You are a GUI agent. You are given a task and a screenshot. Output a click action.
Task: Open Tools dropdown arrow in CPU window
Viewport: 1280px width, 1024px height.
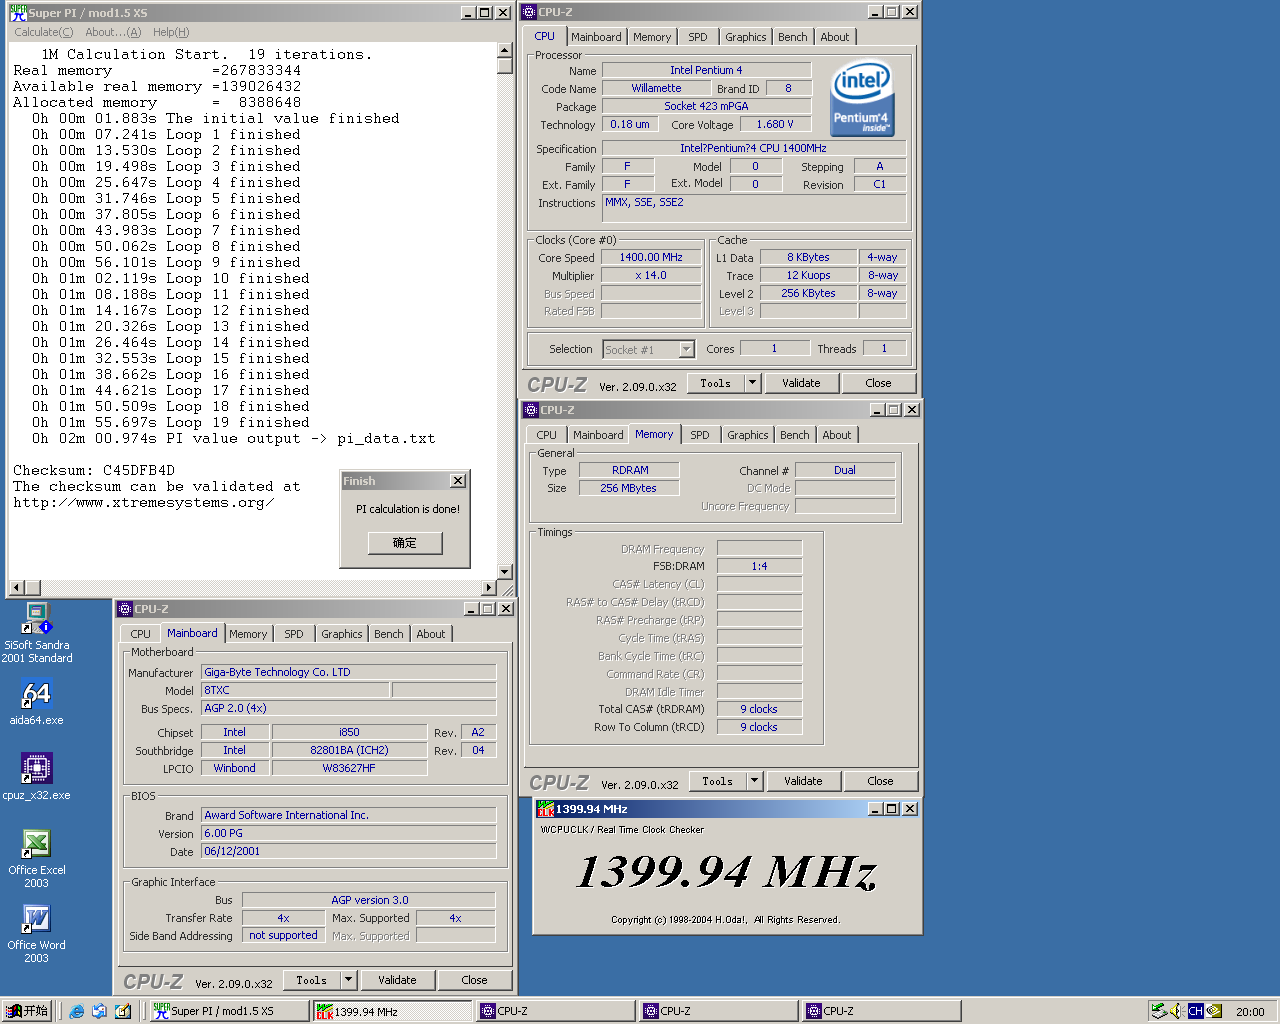tap(753, 383)
